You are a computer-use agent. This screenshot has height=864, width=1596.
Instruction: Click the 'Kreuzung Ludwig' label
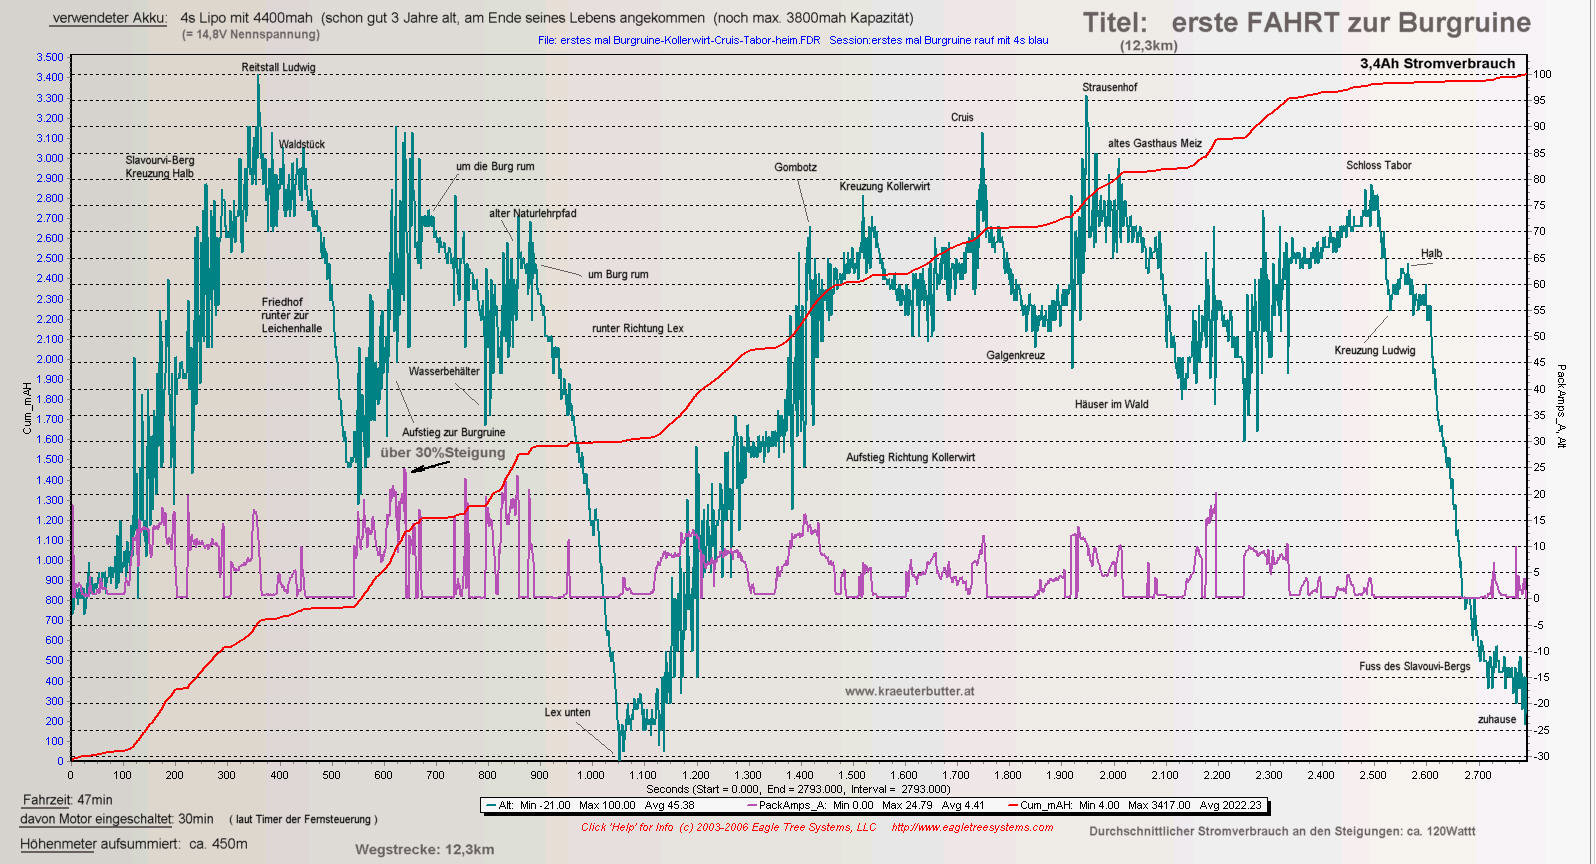point(1374,350)
